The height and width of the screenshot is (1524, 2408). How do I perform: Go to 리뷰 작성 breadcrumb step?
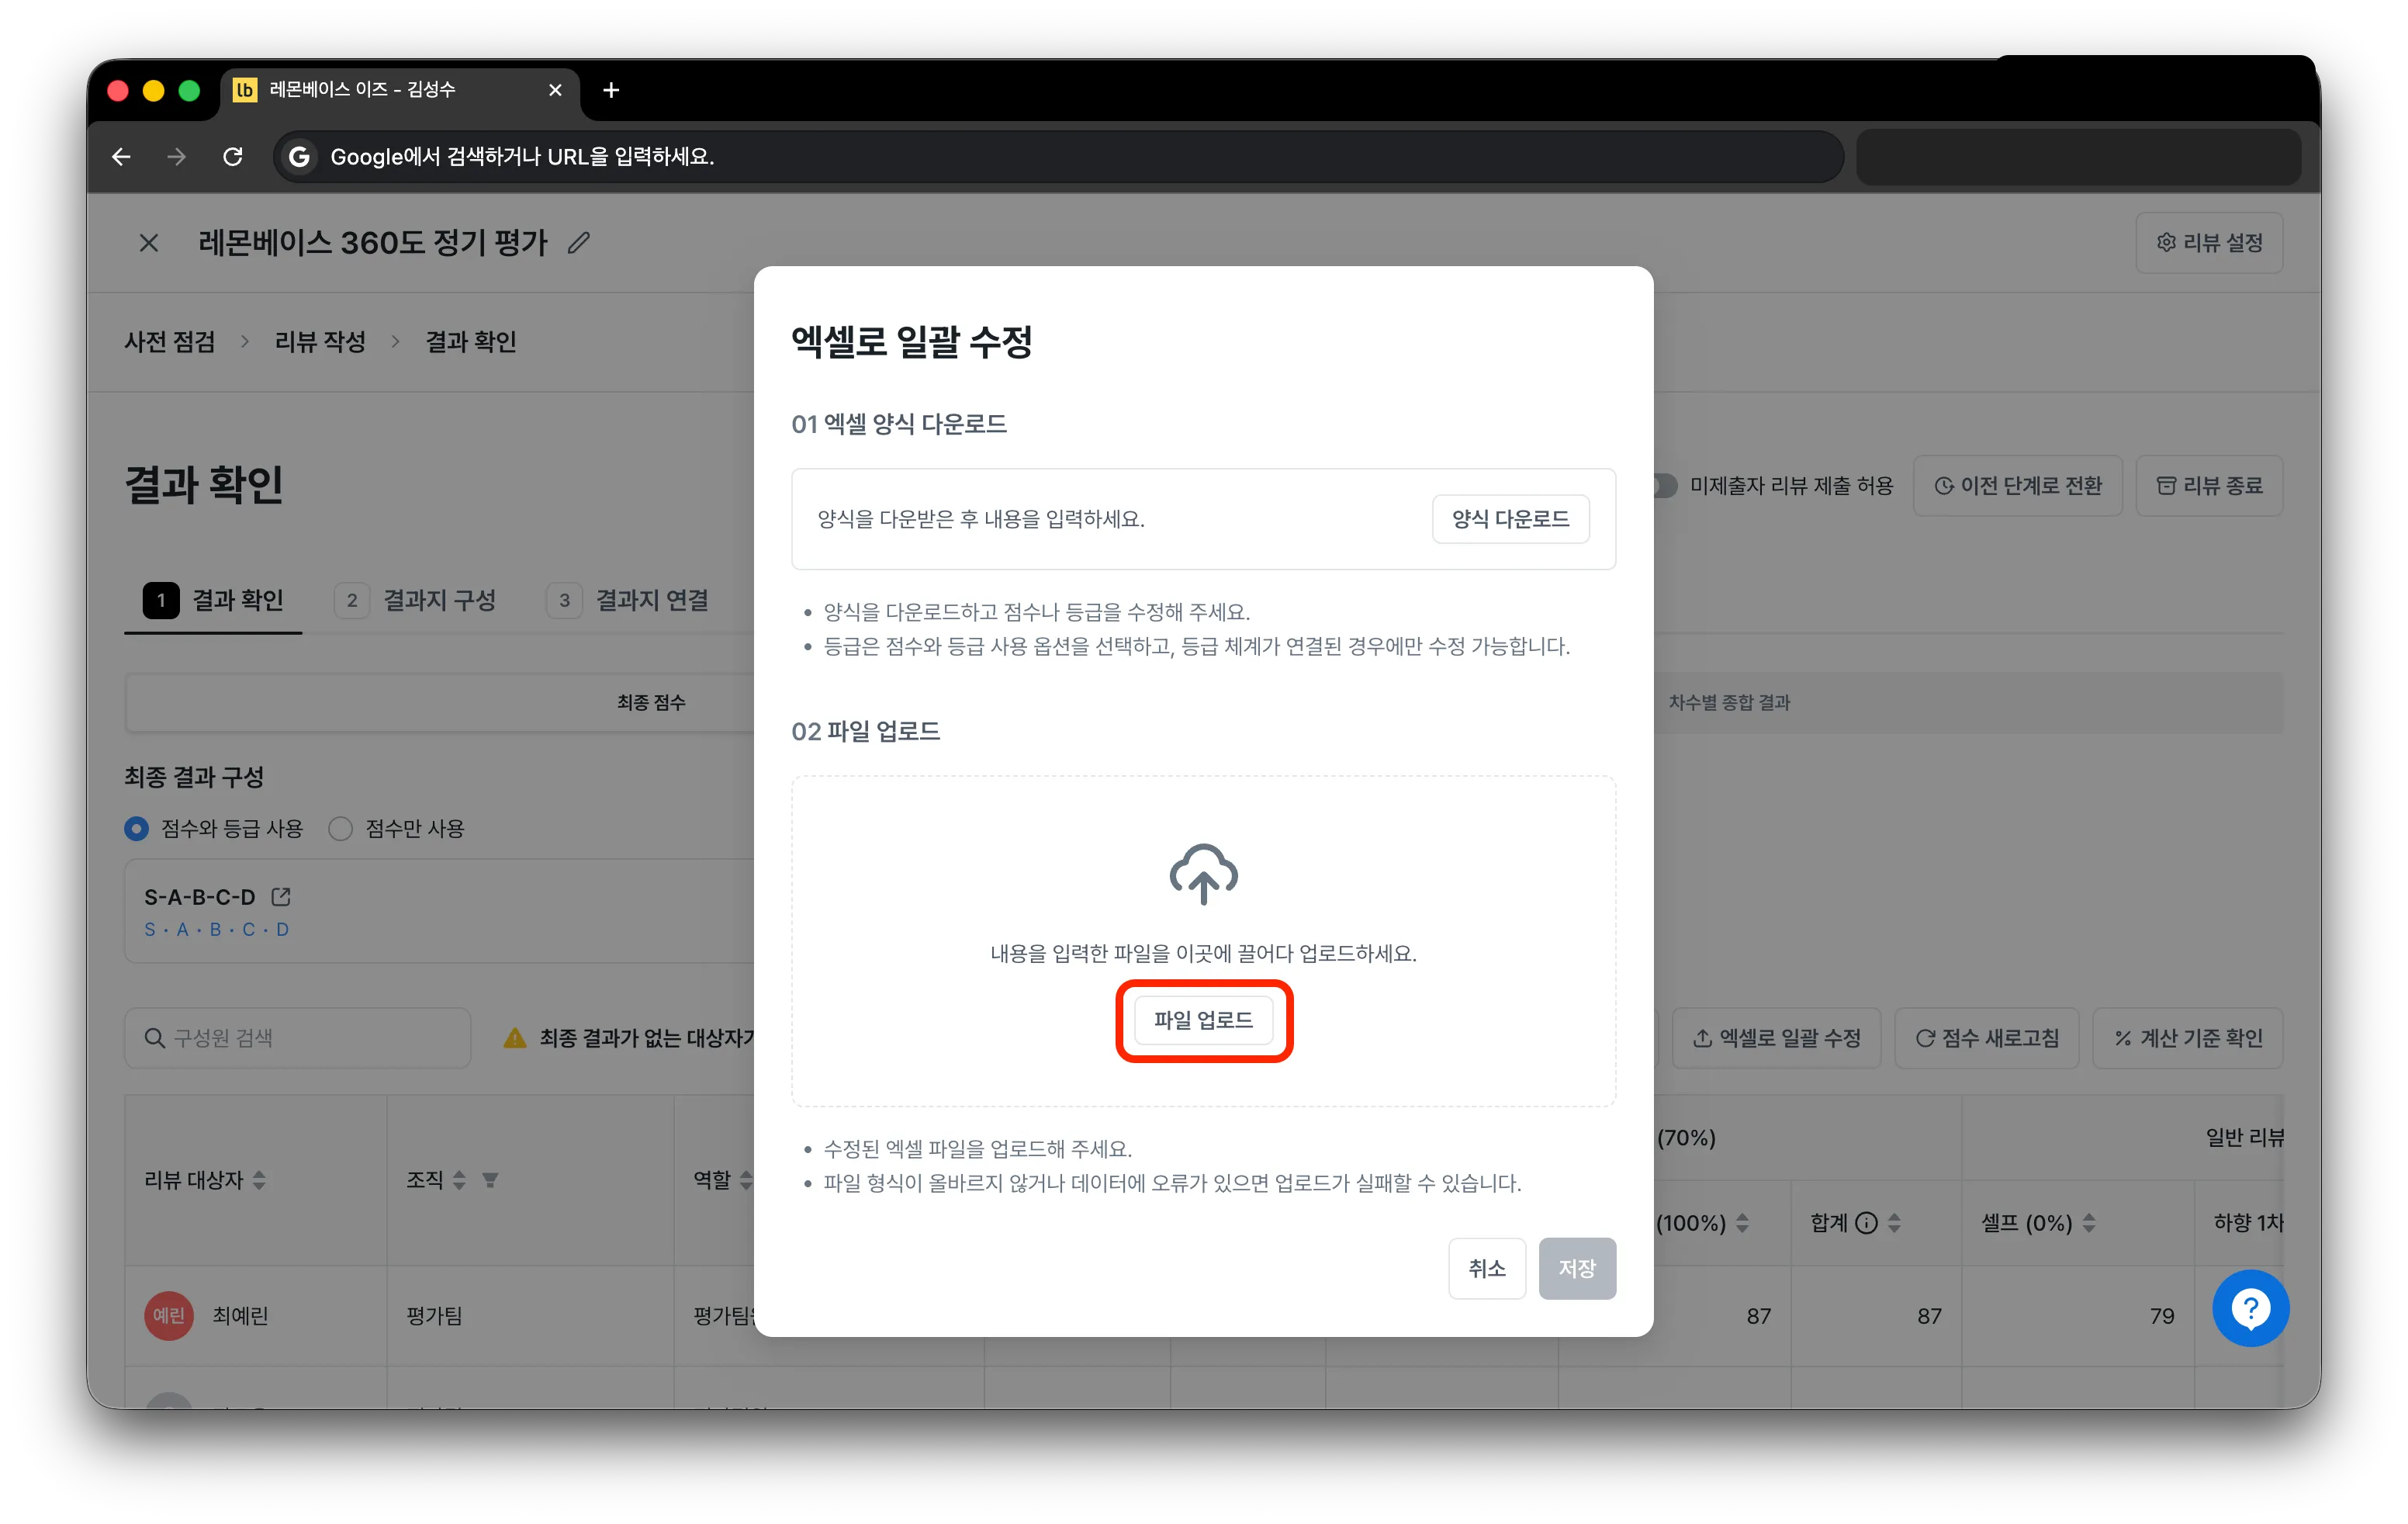[320, 341]
